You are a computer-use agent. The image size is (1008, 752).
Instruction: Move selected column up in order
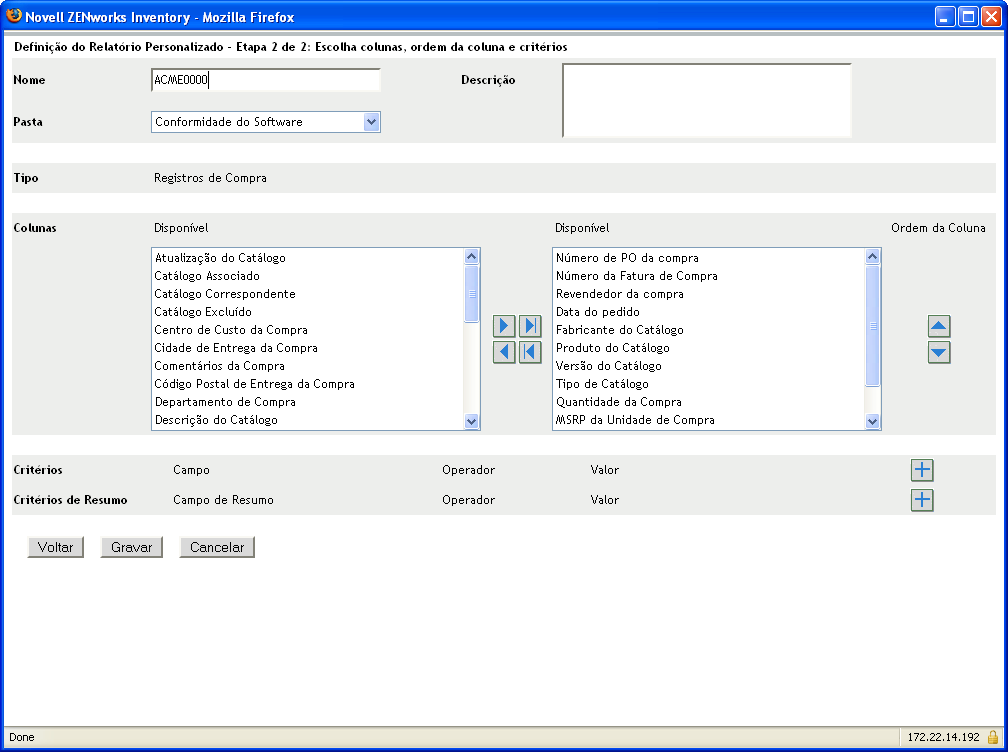(939, 326)
